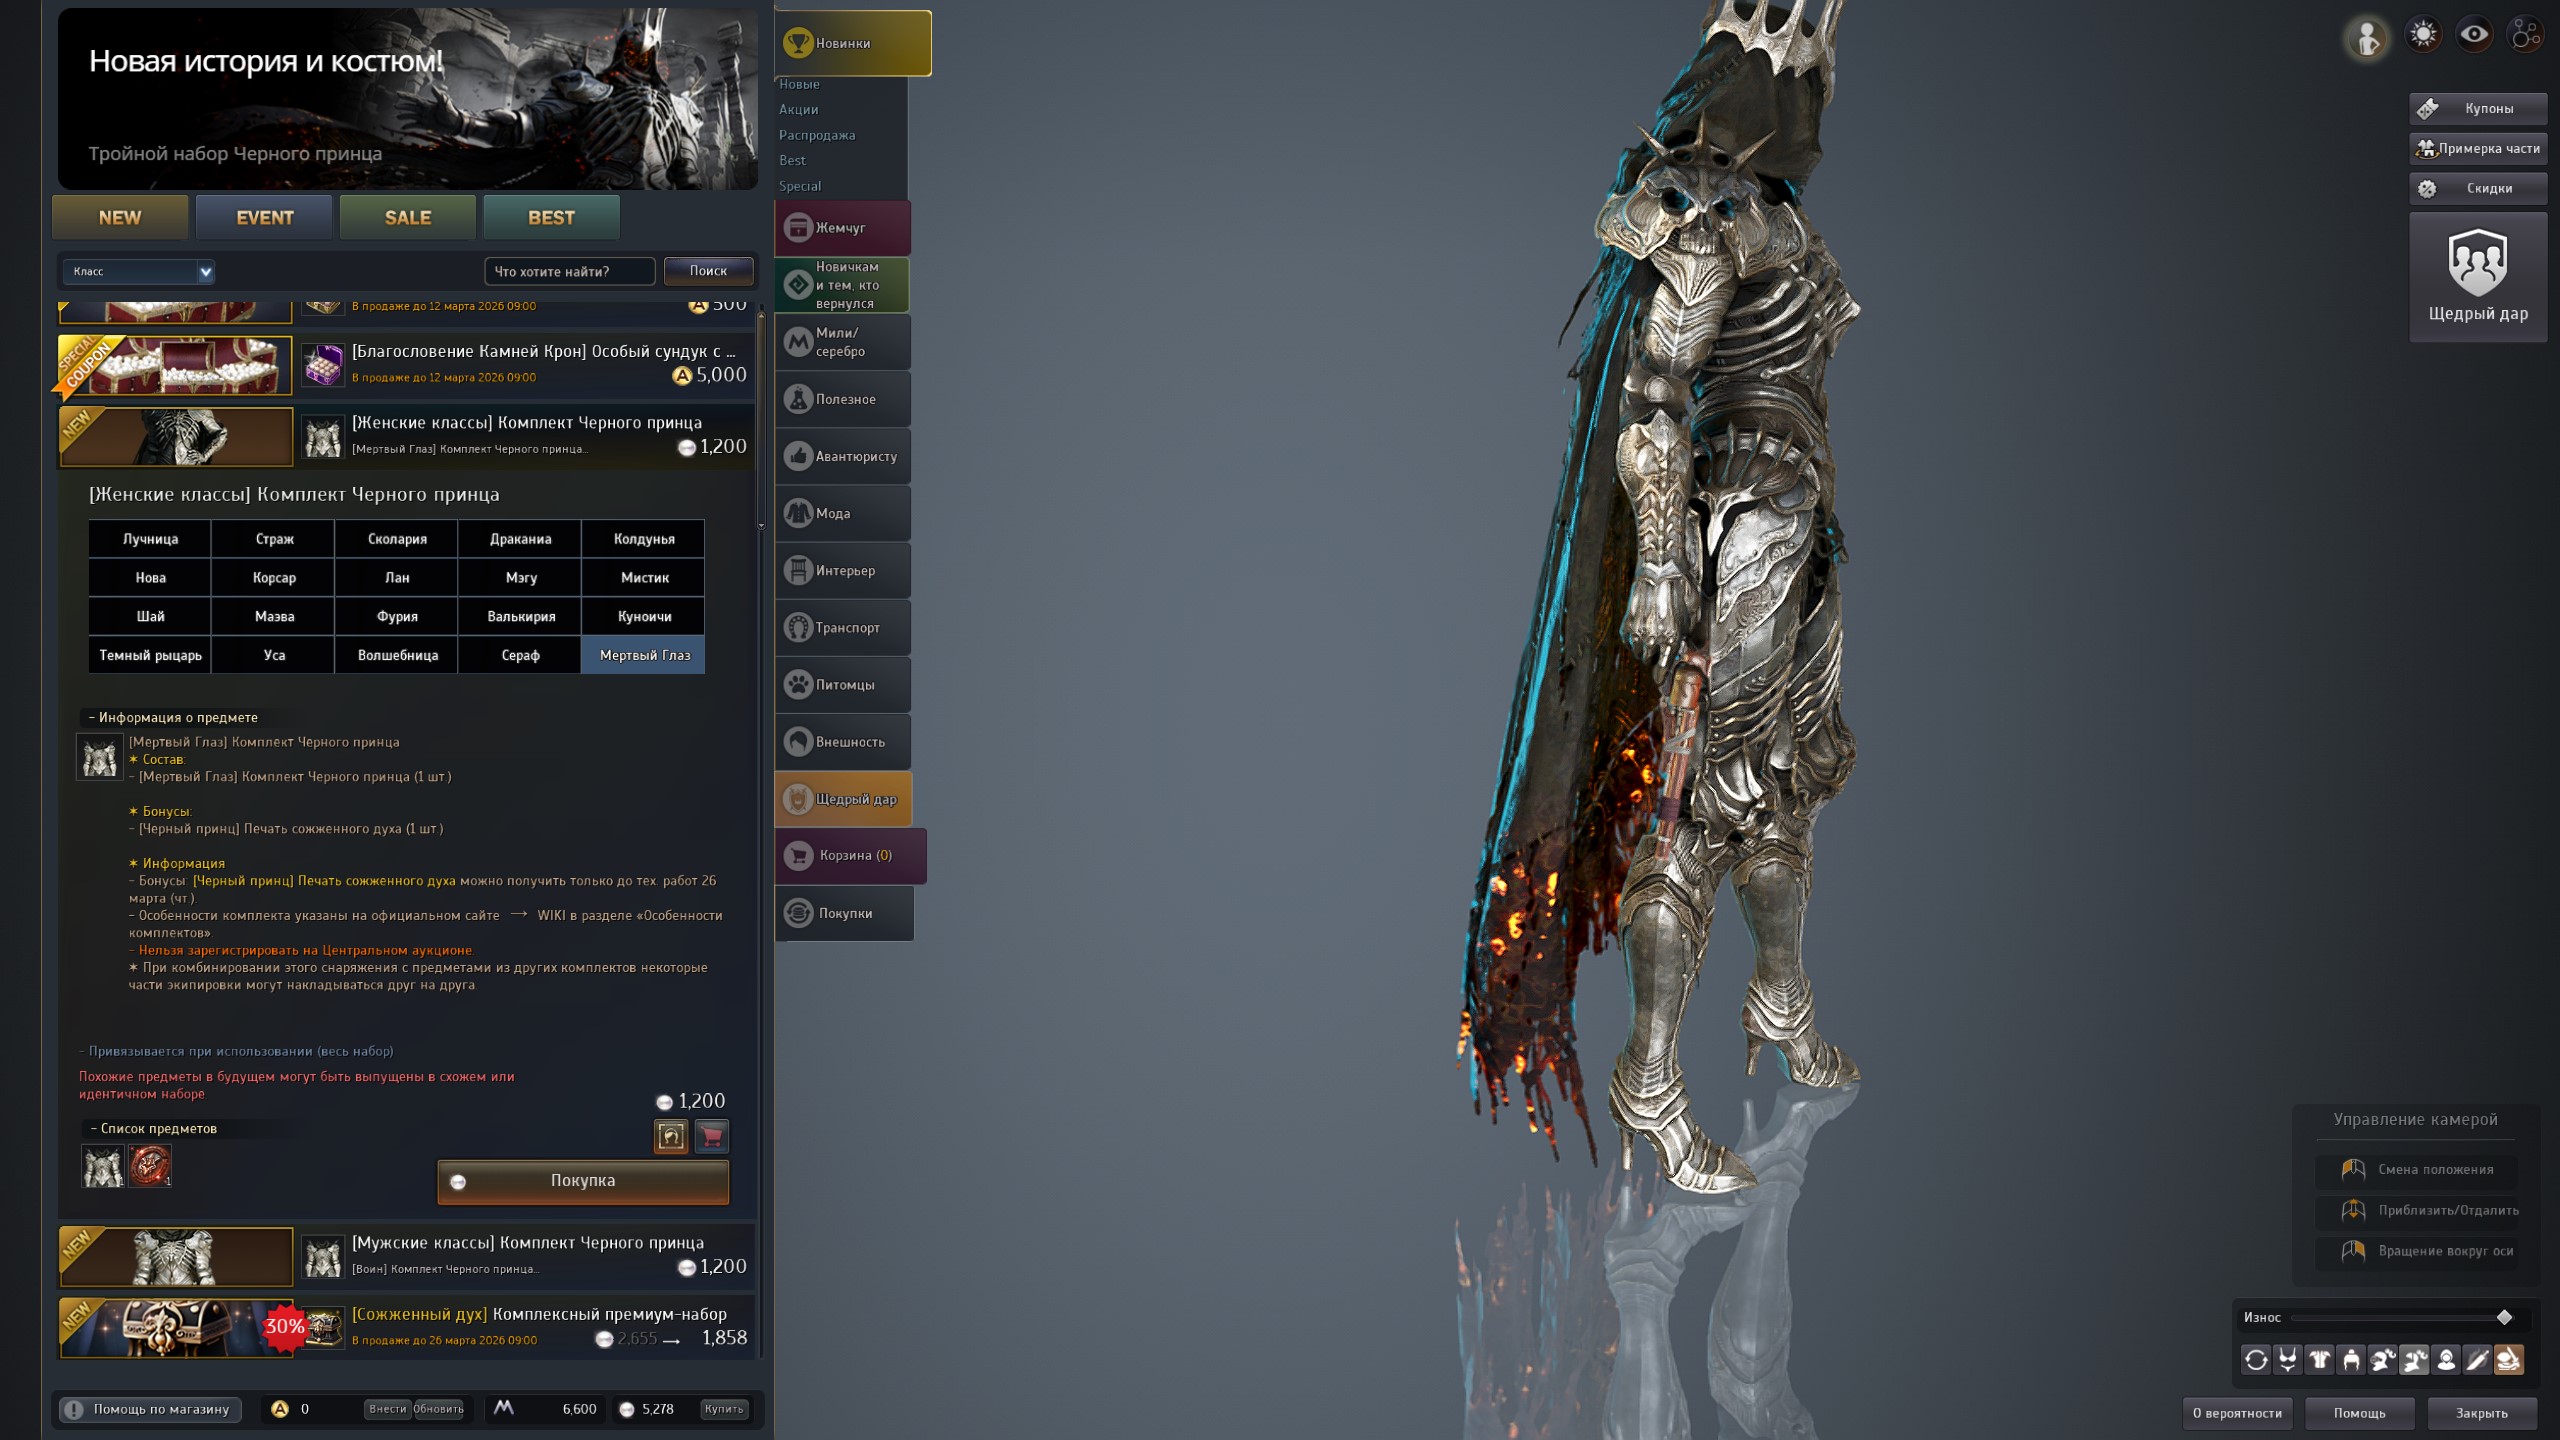Viewport: 2560px width, 1440px height.
Task: Click the О вероятности button
Action: click(2237, 1413)
